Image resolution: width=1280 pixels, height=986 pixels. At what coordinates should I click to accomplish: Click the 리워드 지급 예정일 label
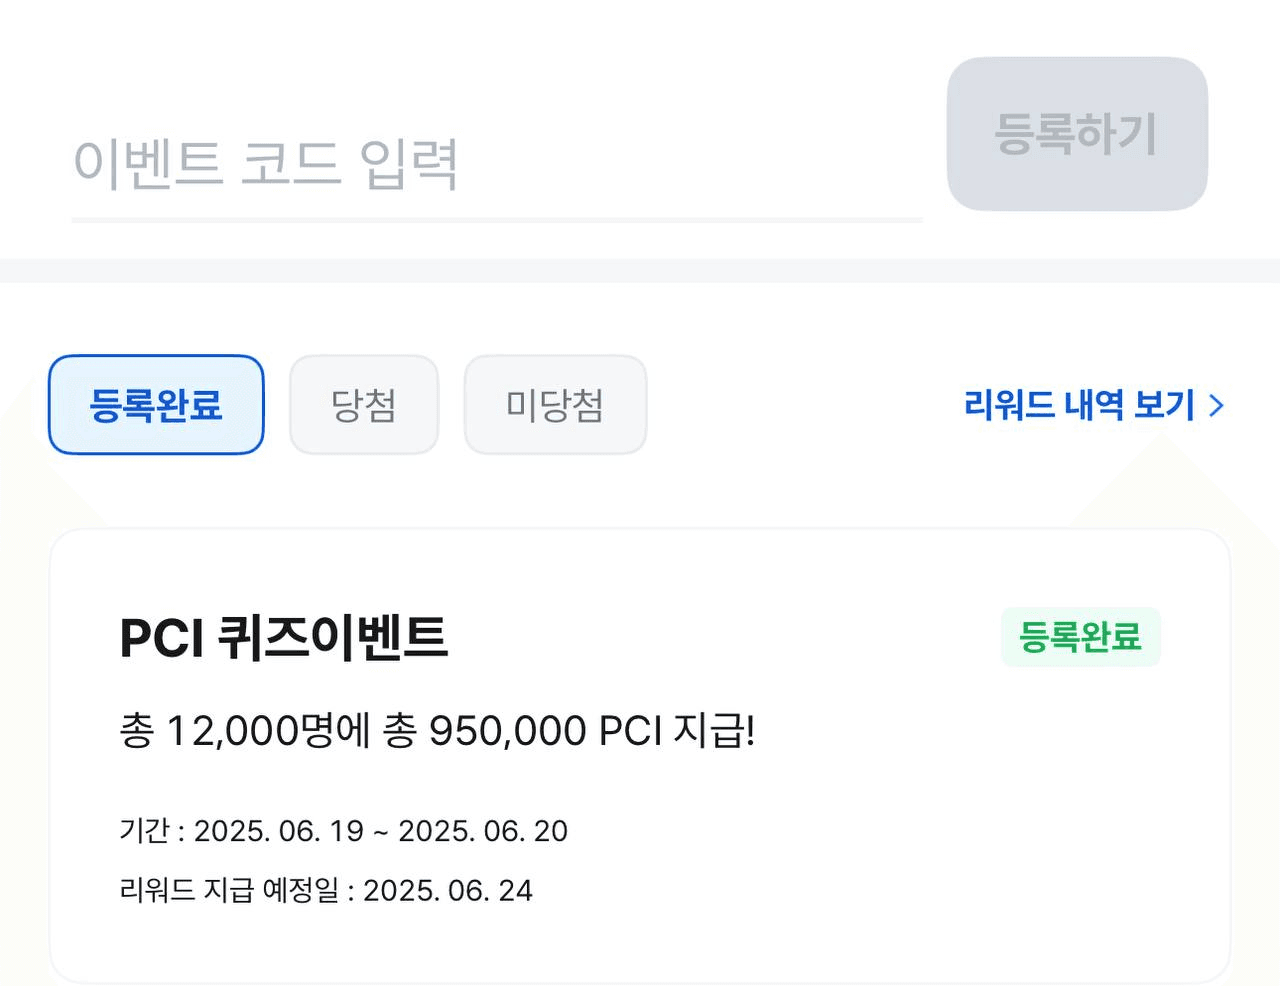pyautogui.click(x=230, y=890)
